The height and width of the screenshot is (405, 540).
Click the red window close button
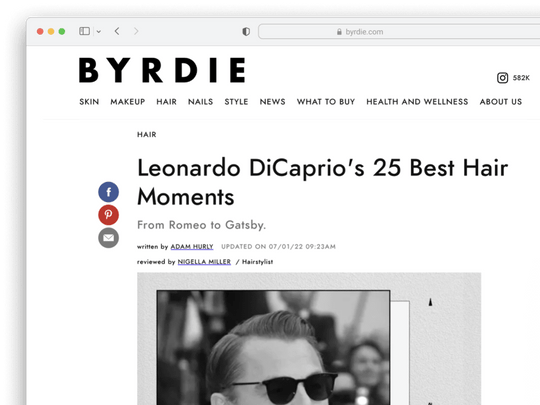(x=40, y=32)
